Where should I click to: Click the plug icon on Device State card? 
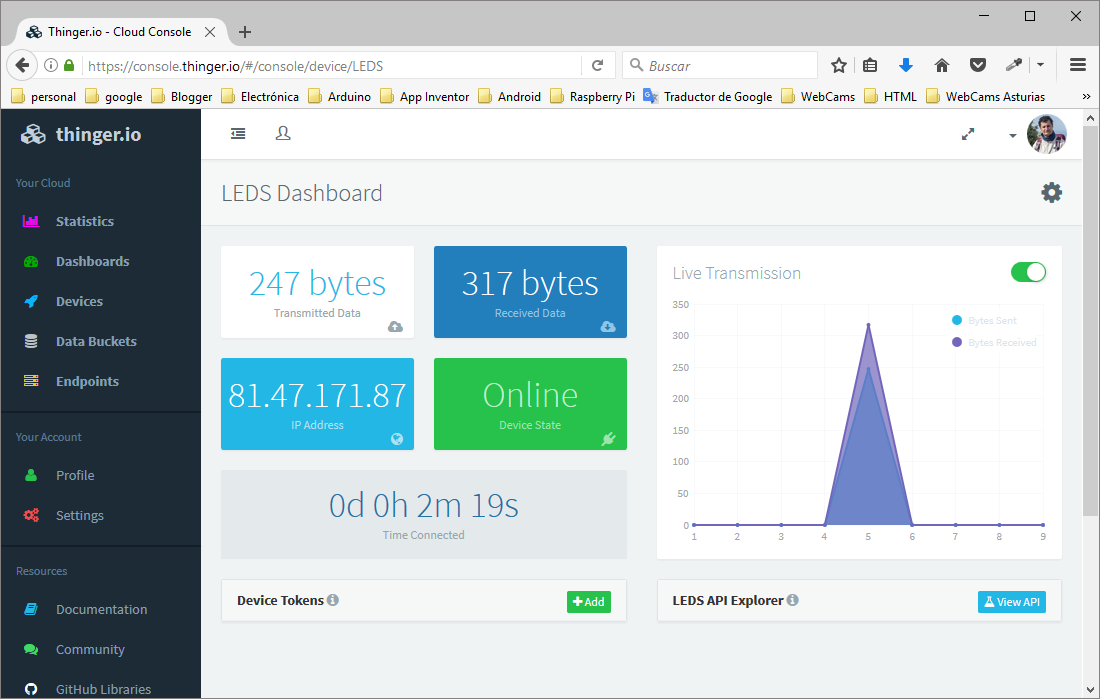[608, 439]
